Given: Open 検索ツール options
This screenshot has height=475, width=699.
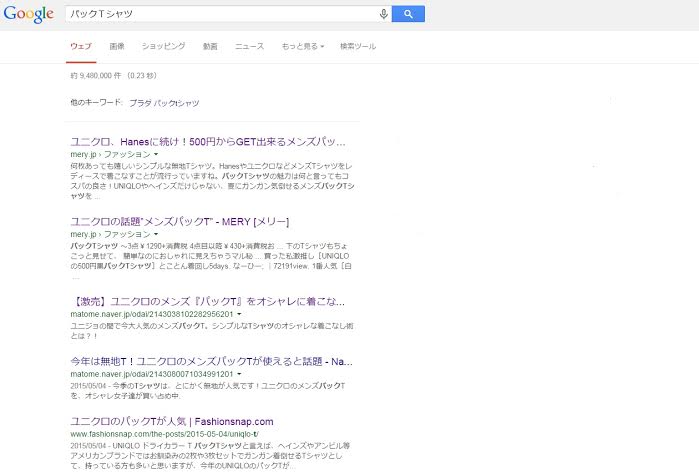Looking at the screenshot, I should pyautogui.click(x=358, y=46).
